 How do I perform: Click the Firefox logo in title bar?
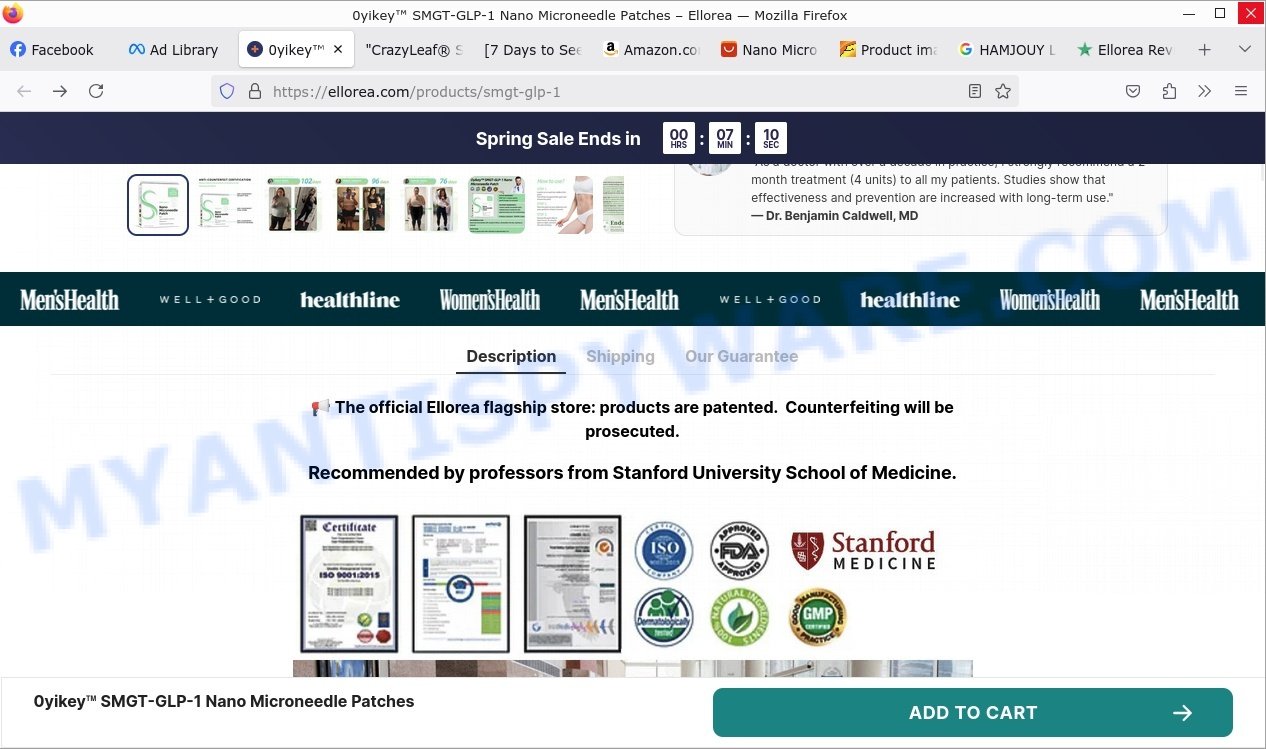pos(13,14)
